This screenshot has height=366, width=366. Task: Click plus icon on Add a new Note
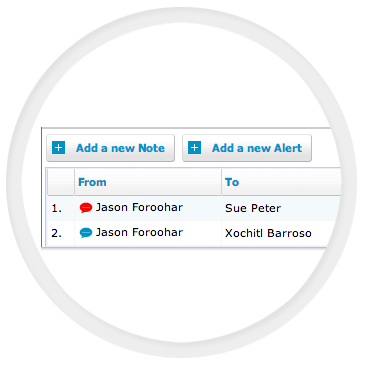point(58,148)
